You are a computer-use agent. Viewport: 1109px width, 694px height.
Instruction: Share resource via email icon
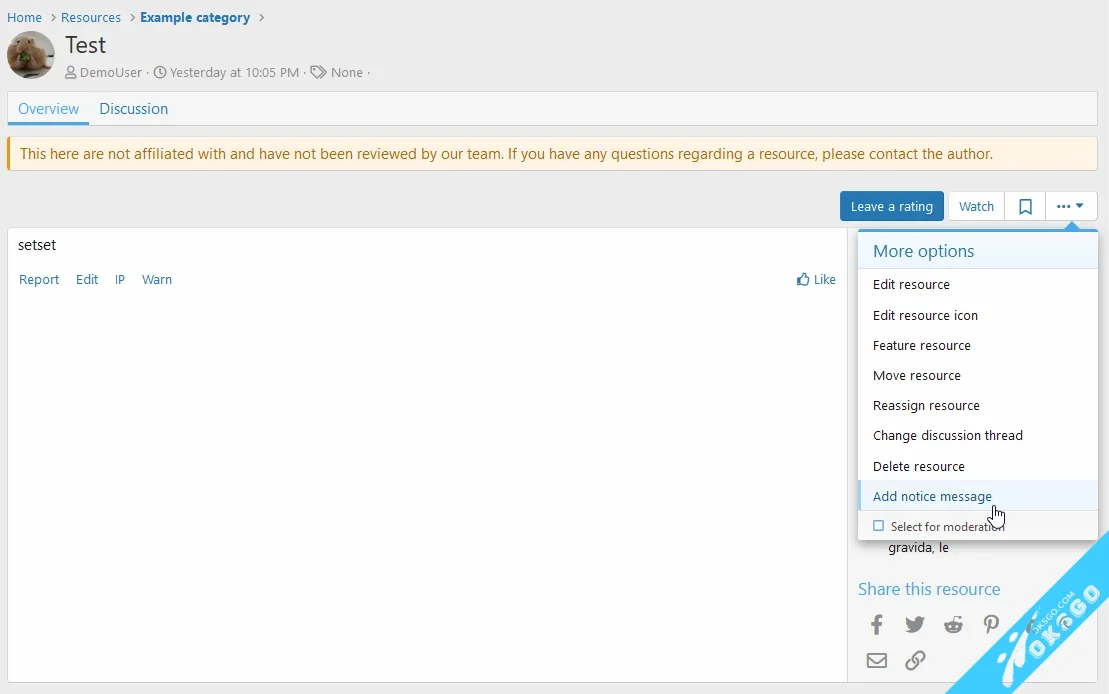coord(876,660)
